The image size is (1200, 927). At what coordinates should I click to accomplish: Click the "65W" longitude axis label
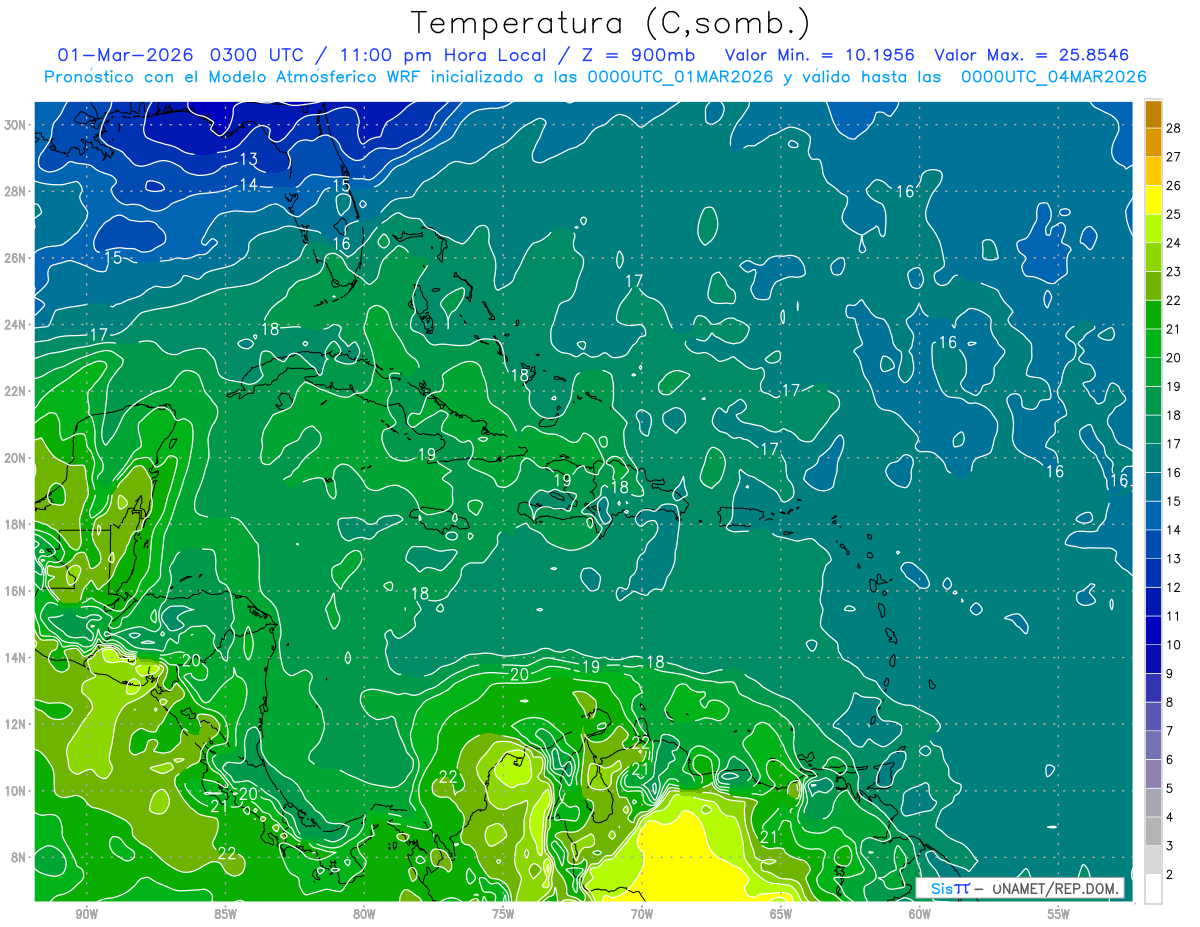click(781, 915)
